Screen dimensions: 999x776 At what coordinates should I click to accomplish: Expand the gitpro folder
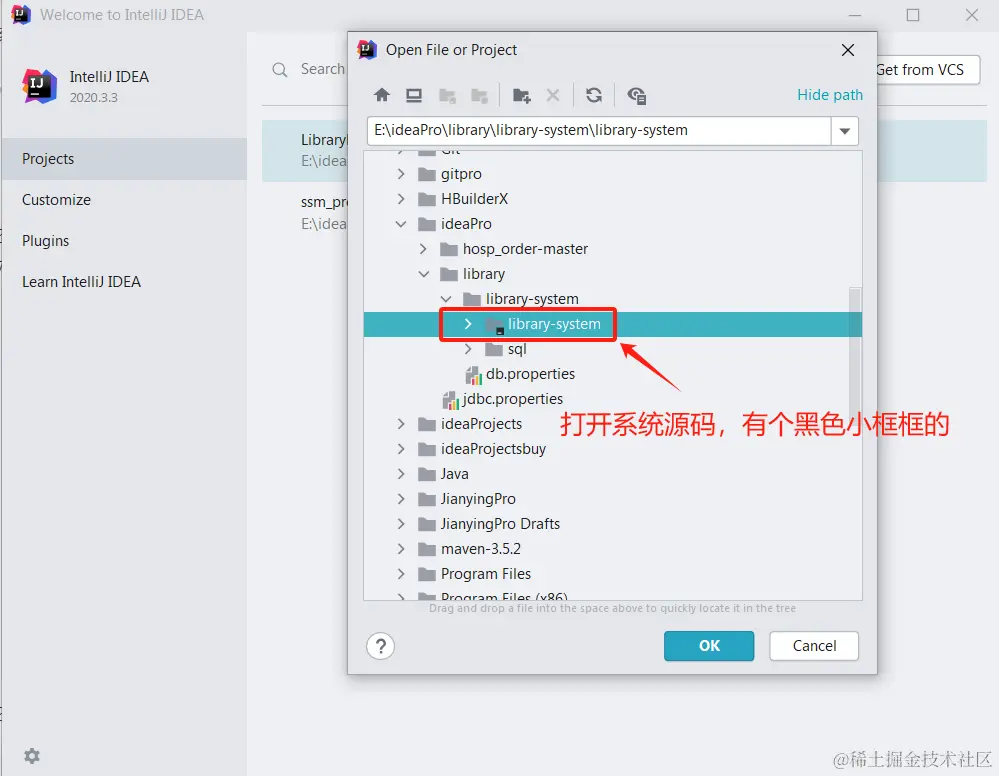coord(401,174)
